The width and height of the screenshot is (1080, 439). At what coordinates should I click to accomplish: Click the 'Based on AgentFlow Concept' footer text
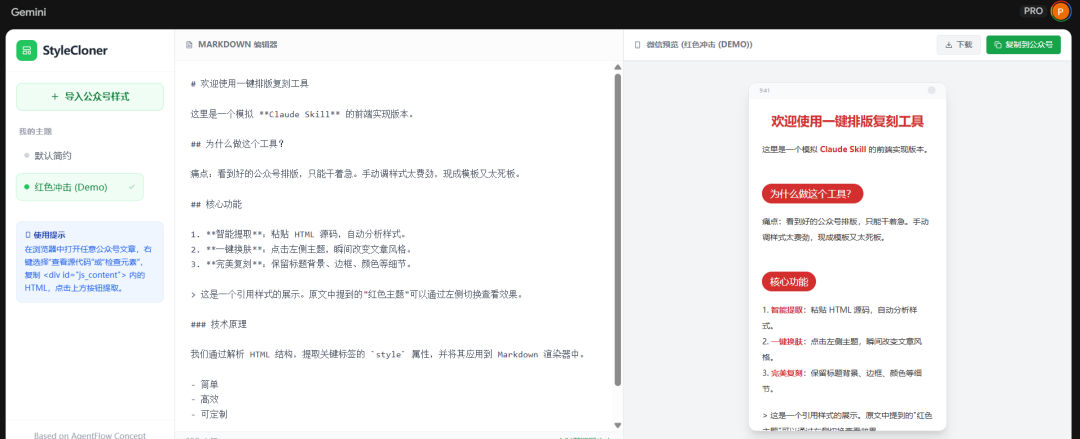coord(90,435)
